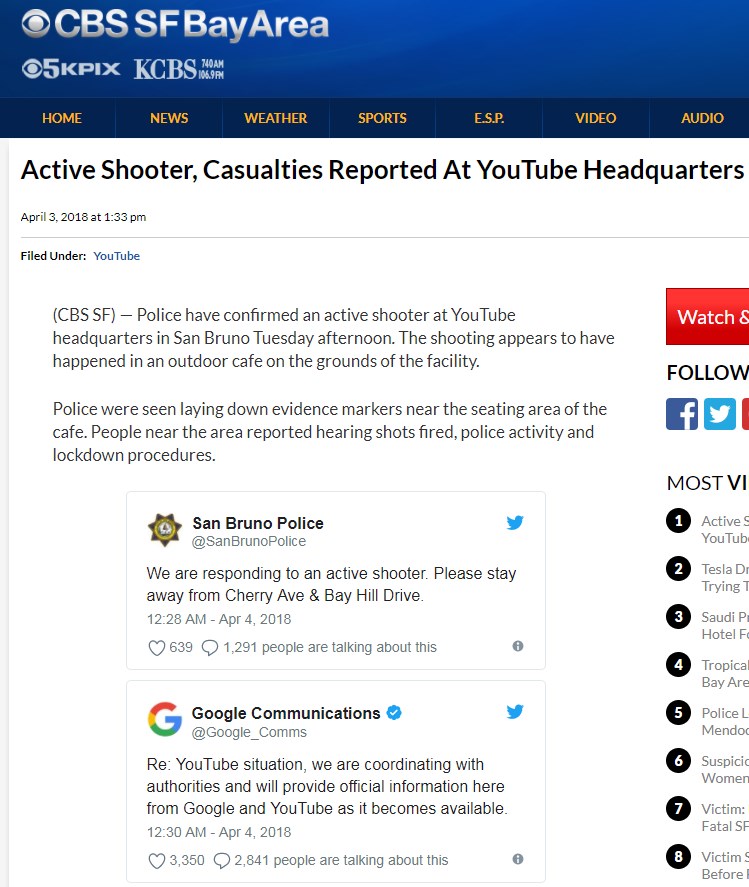This screenshot has height=887, width=749.
Task: Open most viewed story 'Saudi Pr...'
Action: tap(725, 625)
